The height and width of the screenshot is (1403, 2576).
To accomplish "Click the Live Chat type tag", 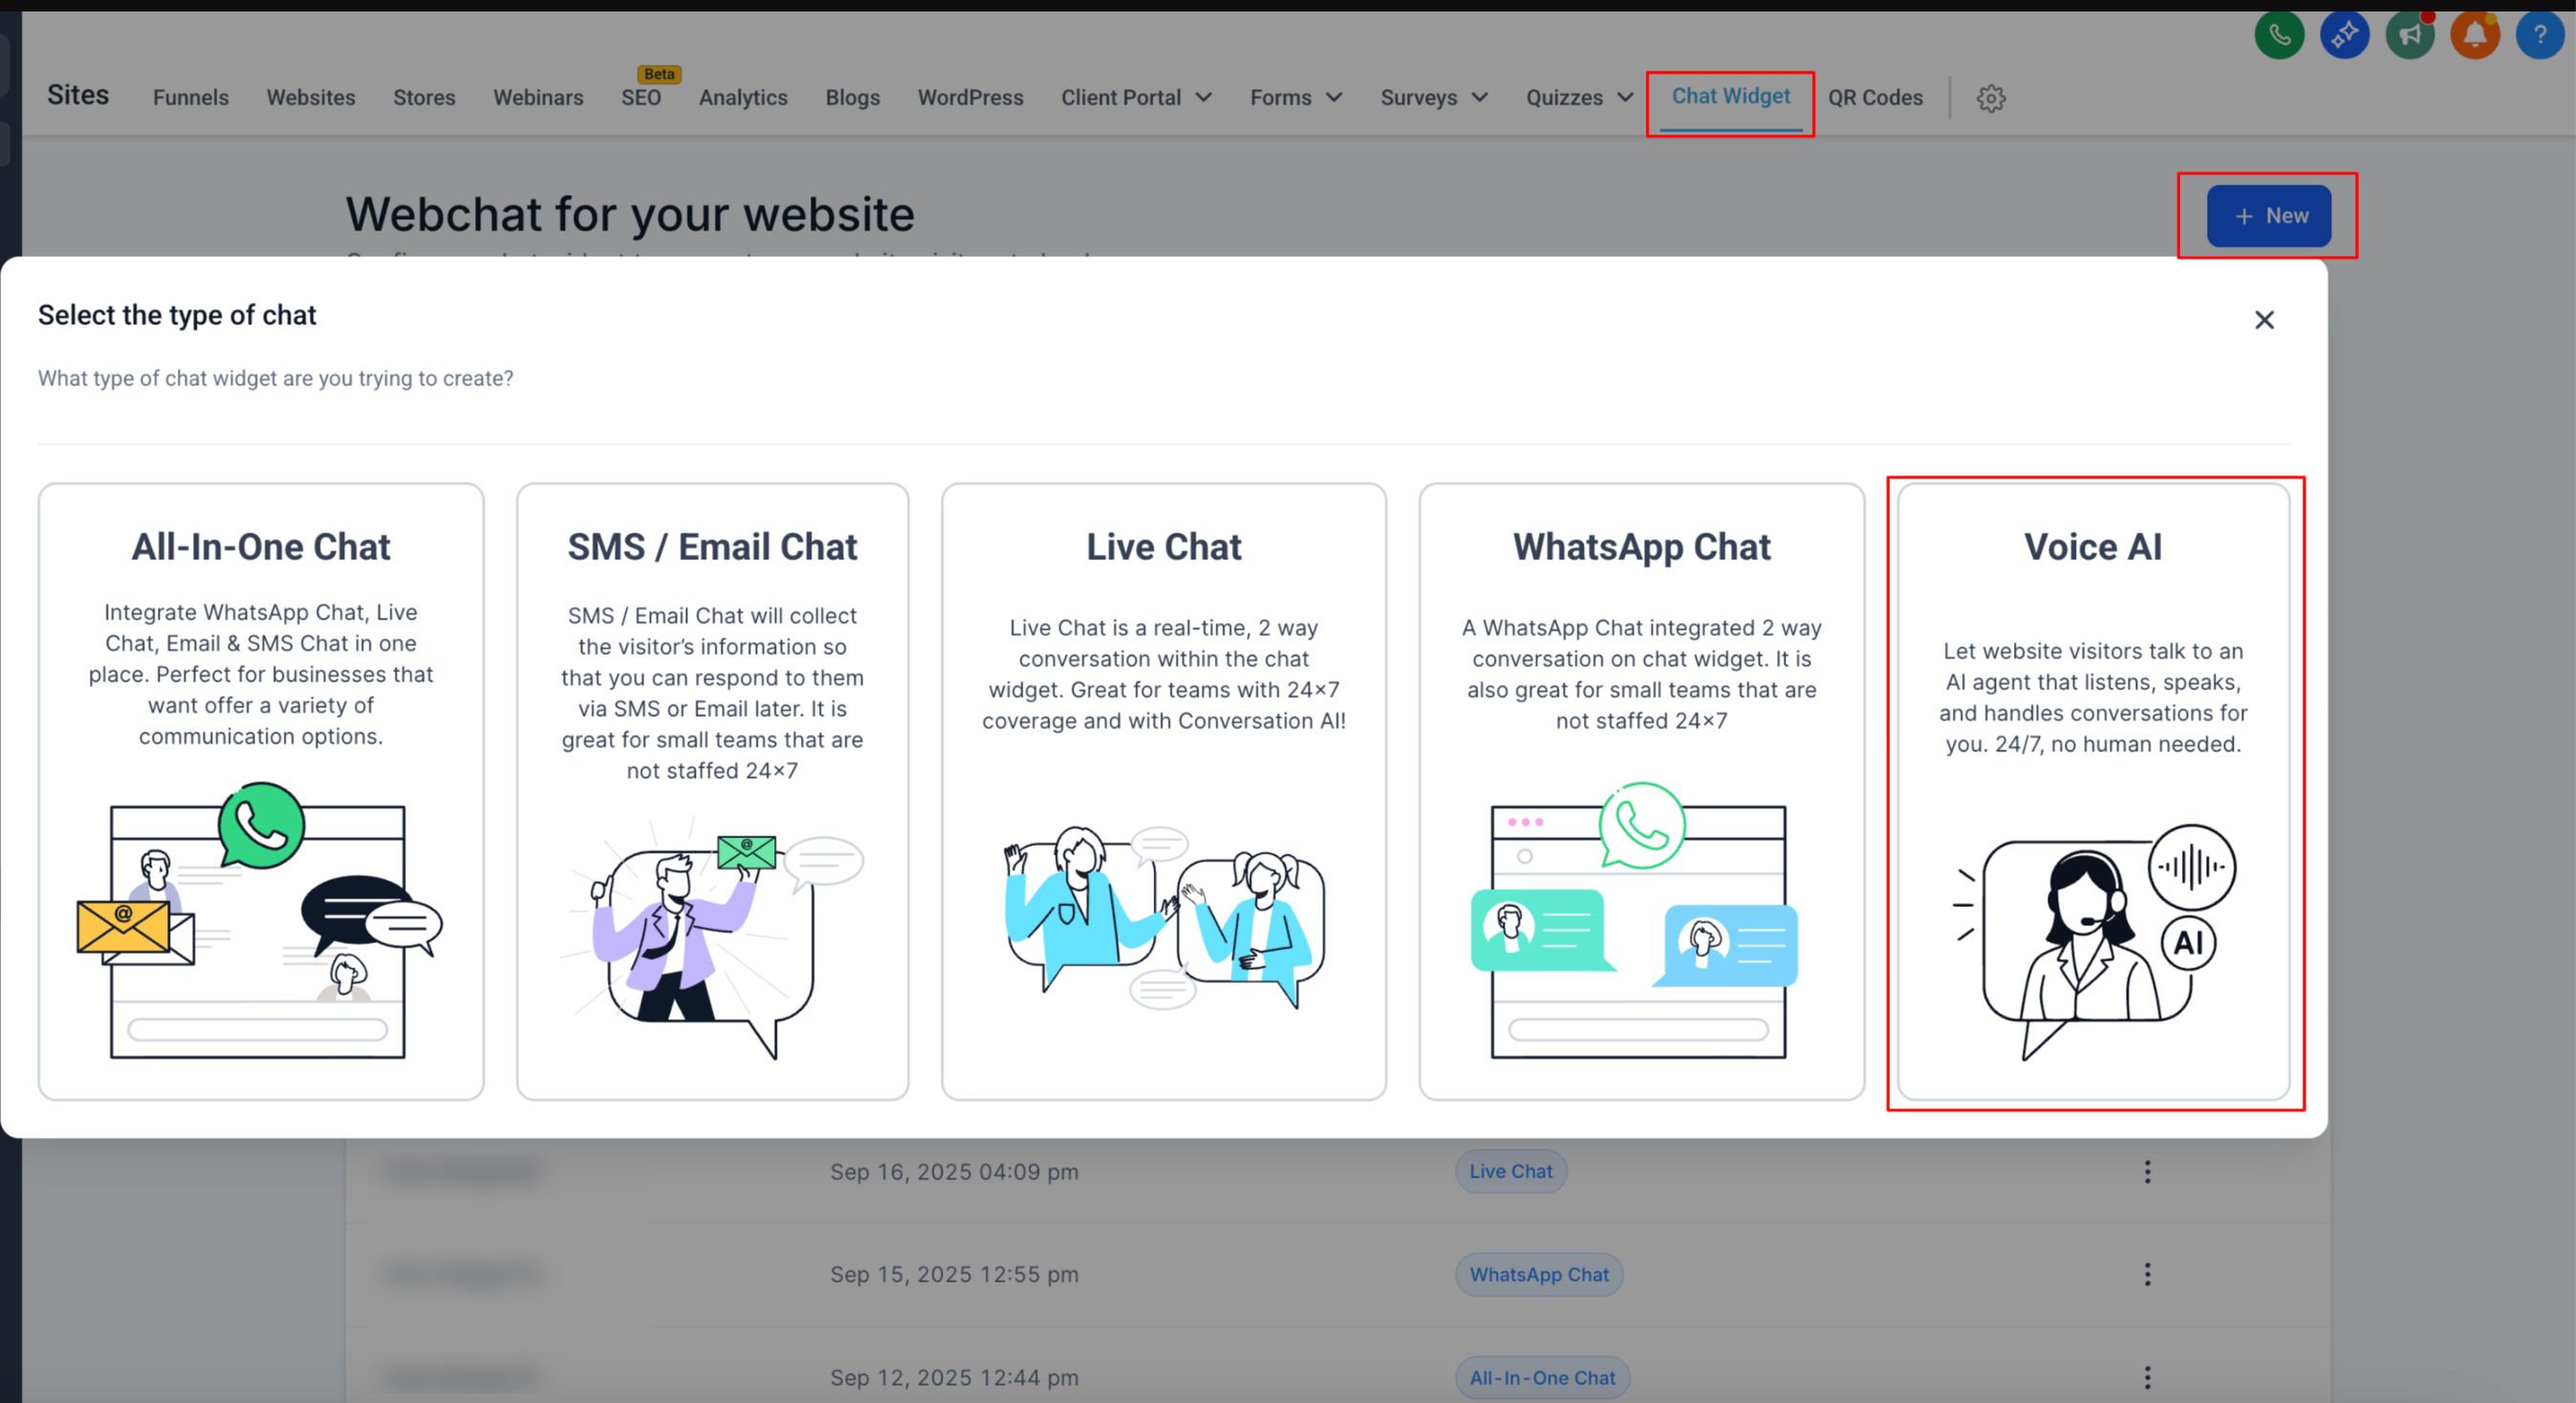I will coord(1511,1171).
